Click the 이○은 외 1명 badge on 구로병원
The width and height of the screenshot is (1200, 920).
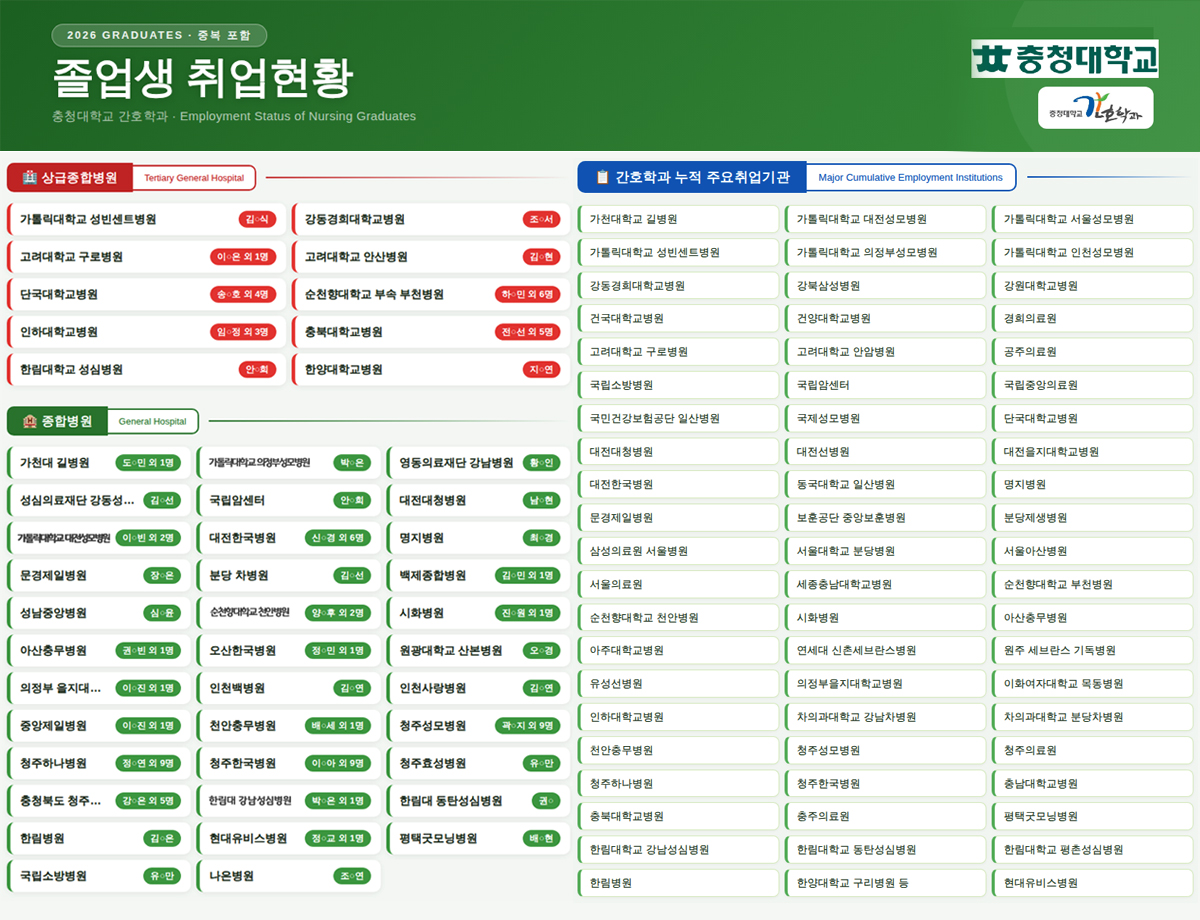click(243, 255)
